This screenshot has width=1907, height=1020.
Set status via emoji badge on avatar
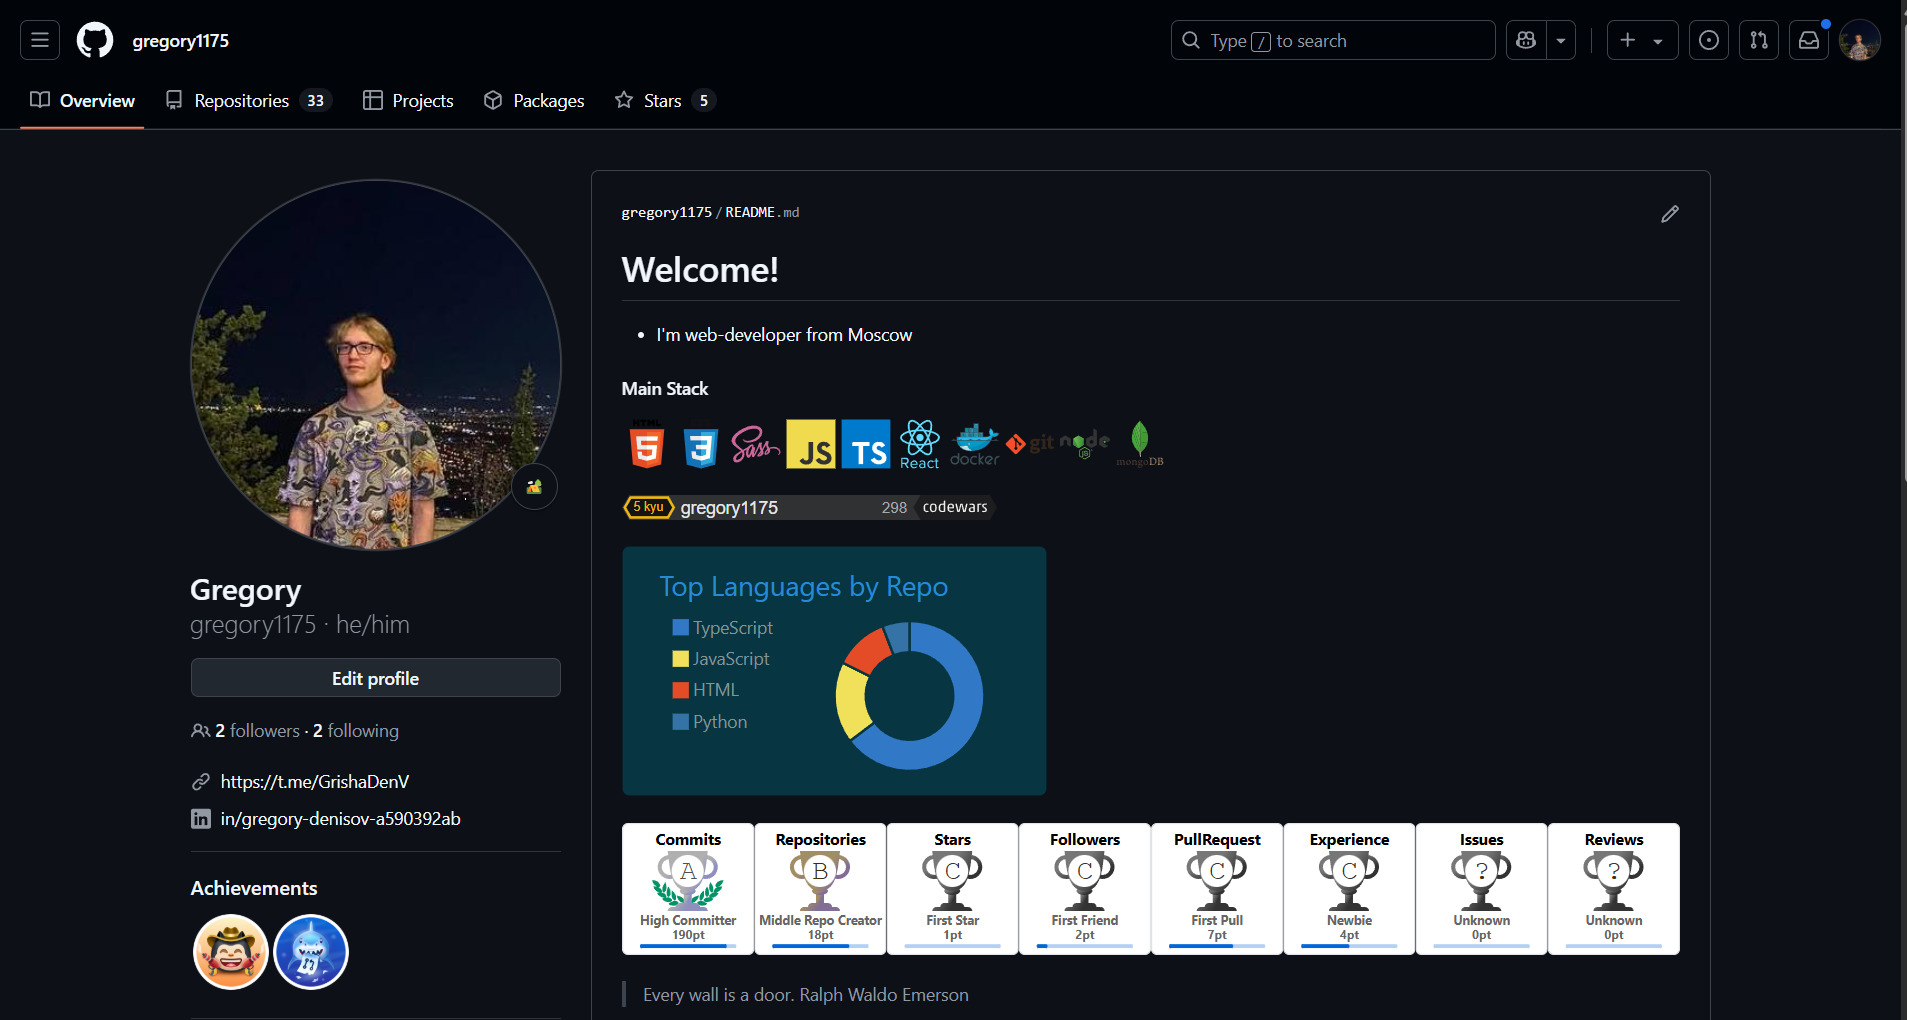point(535,487)
